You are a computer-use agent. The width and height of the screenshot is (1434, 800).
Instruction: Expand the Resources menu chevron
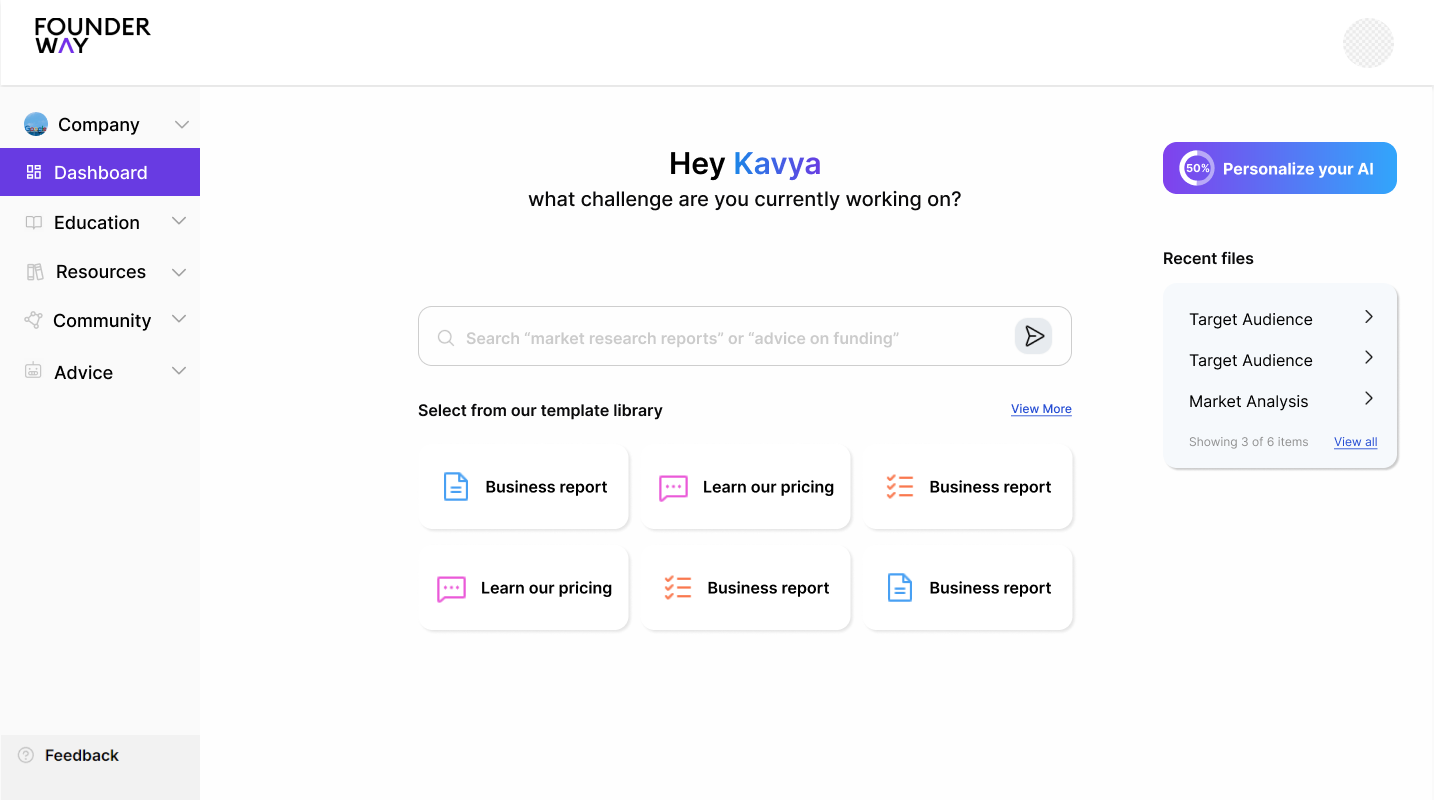[179, 272]
